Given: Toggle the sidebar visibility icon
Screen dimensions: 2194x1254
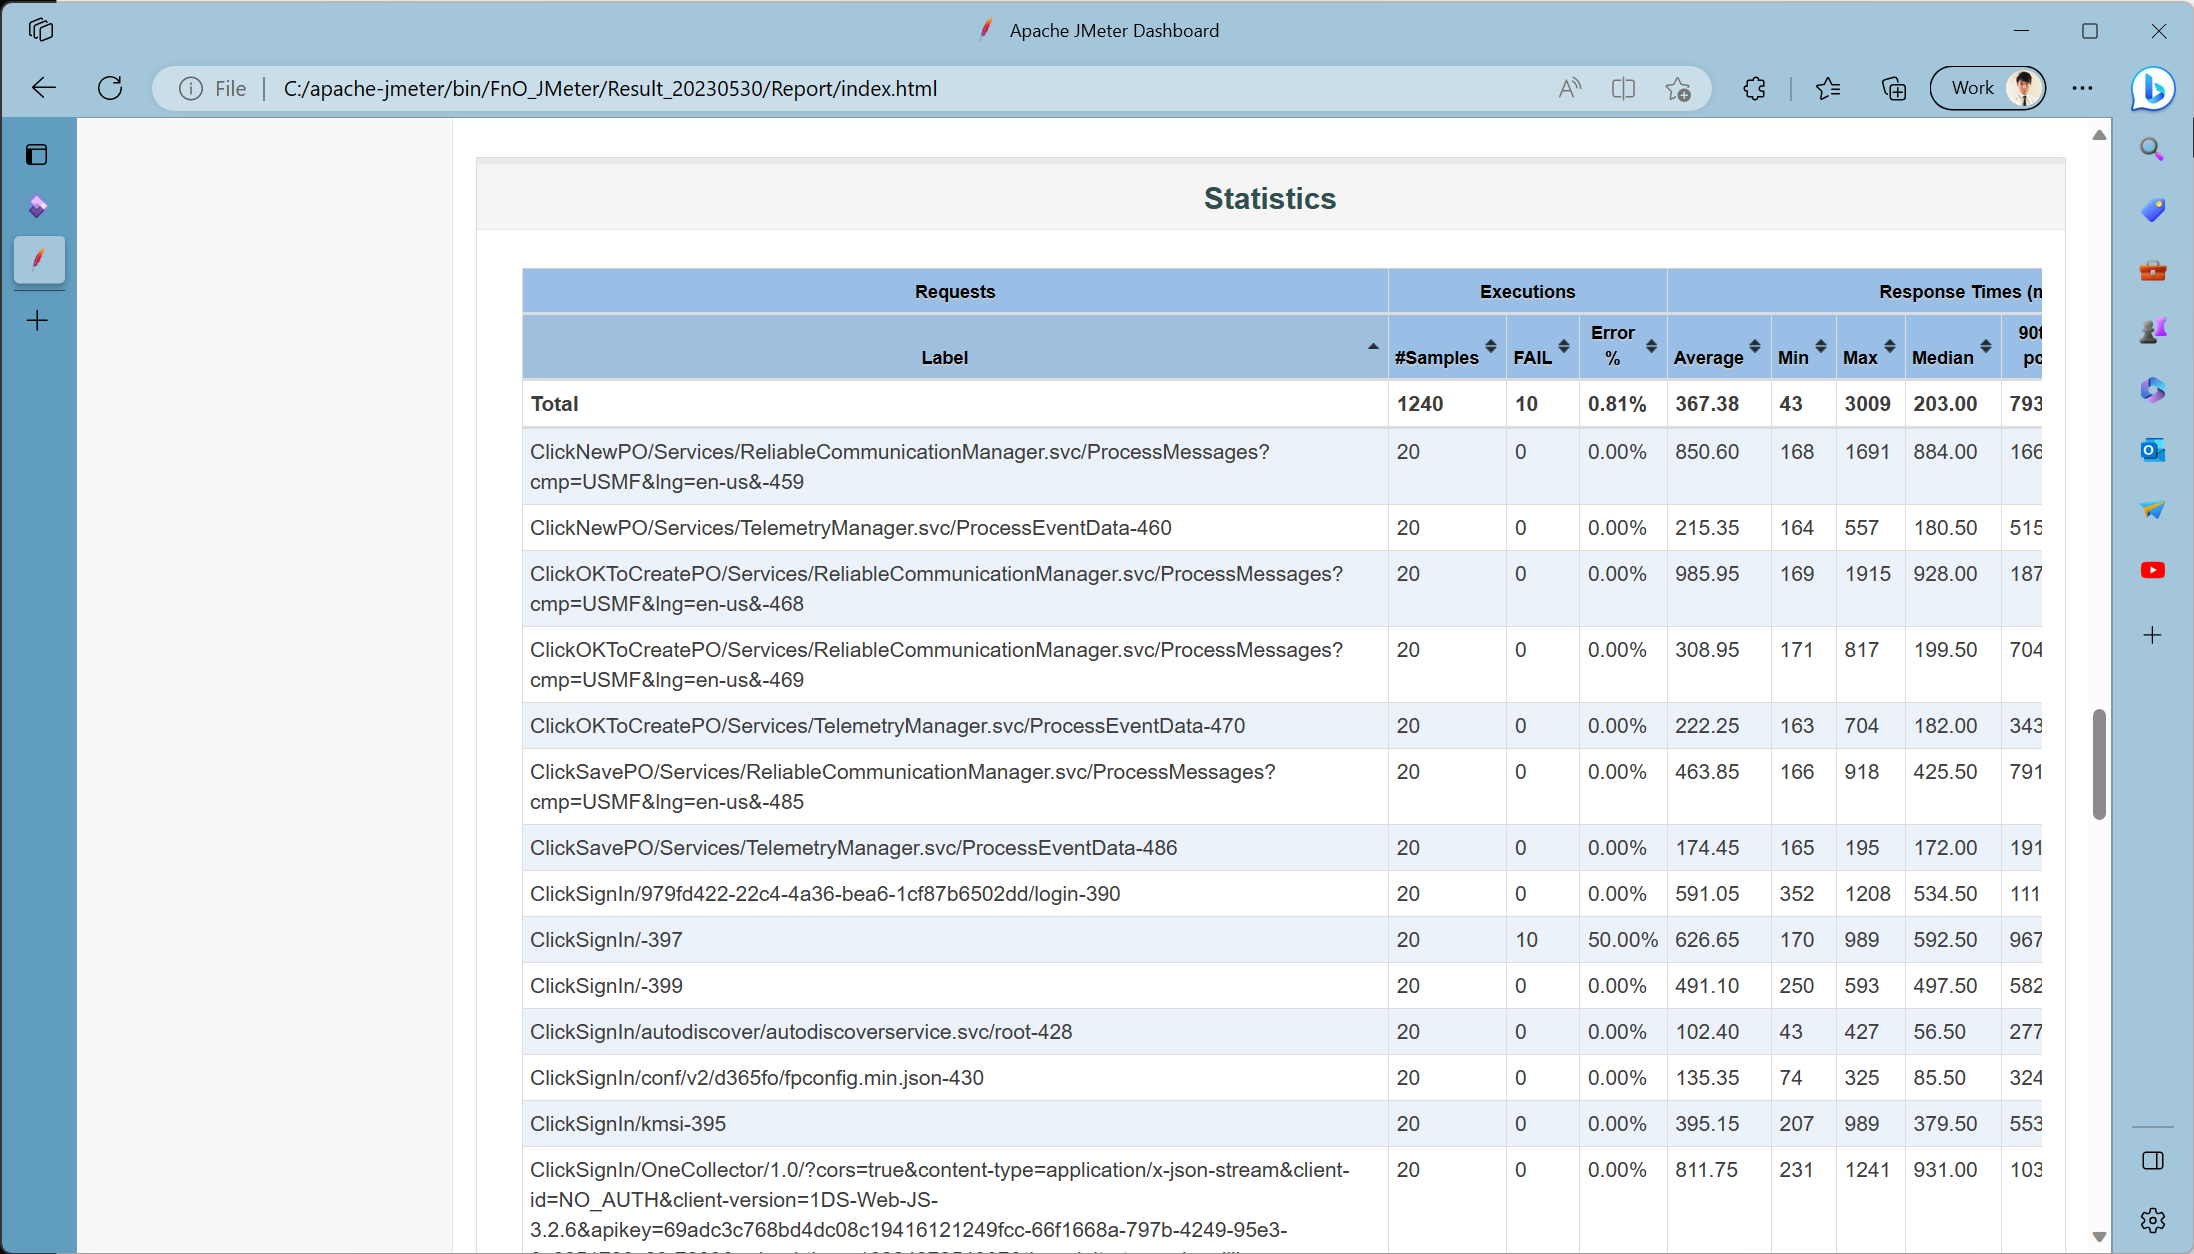Looking at the screenshot, I should pos(2152,1160).
